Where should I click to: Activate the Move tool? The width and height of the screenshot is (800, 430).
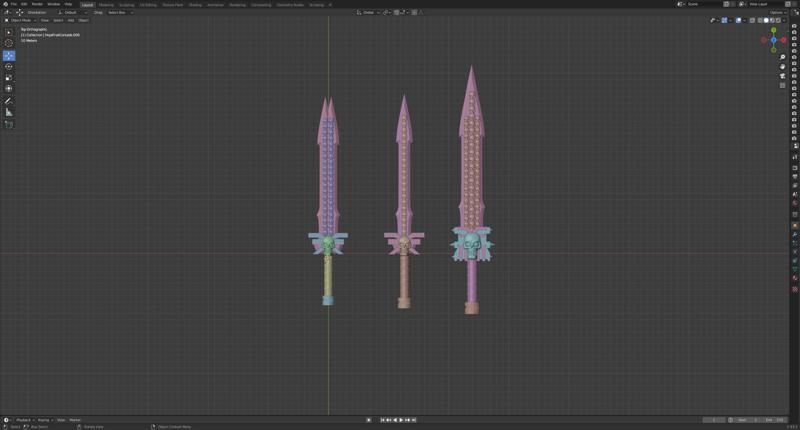pyautogui.click(x=9, y=55)
